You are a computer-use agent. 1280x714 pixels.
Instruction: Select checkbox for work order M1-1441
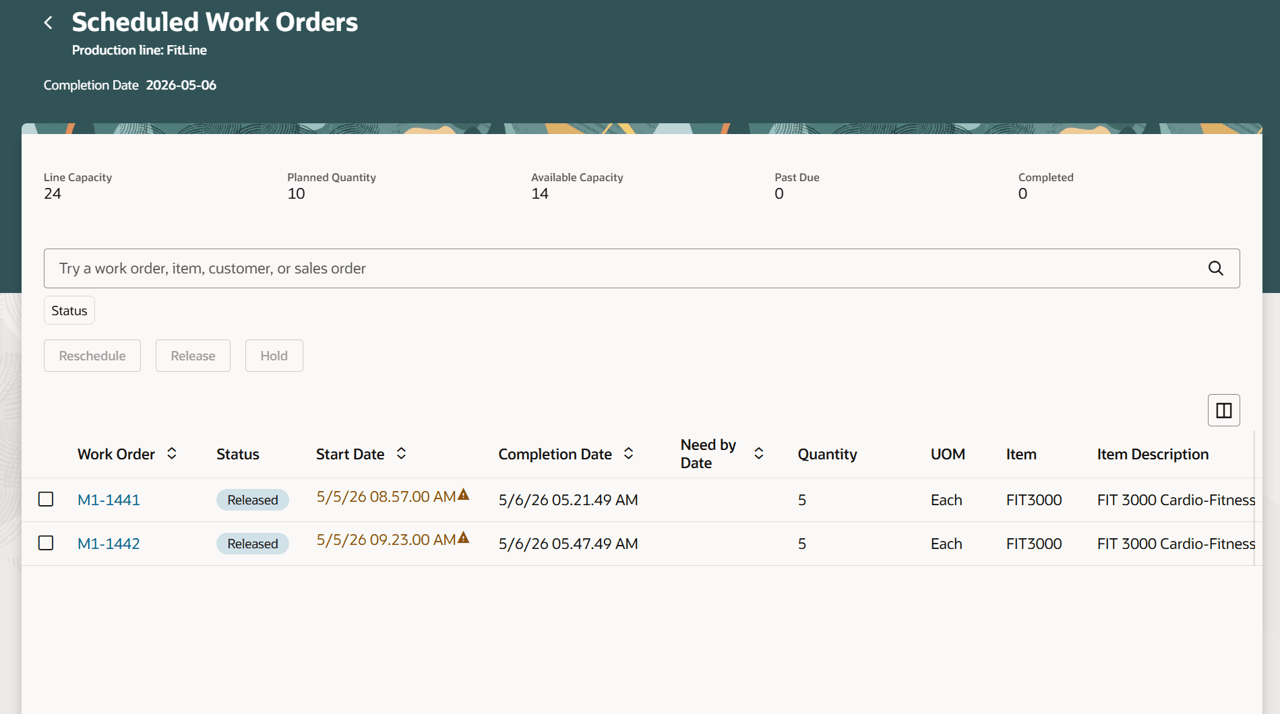coord(46,499)
